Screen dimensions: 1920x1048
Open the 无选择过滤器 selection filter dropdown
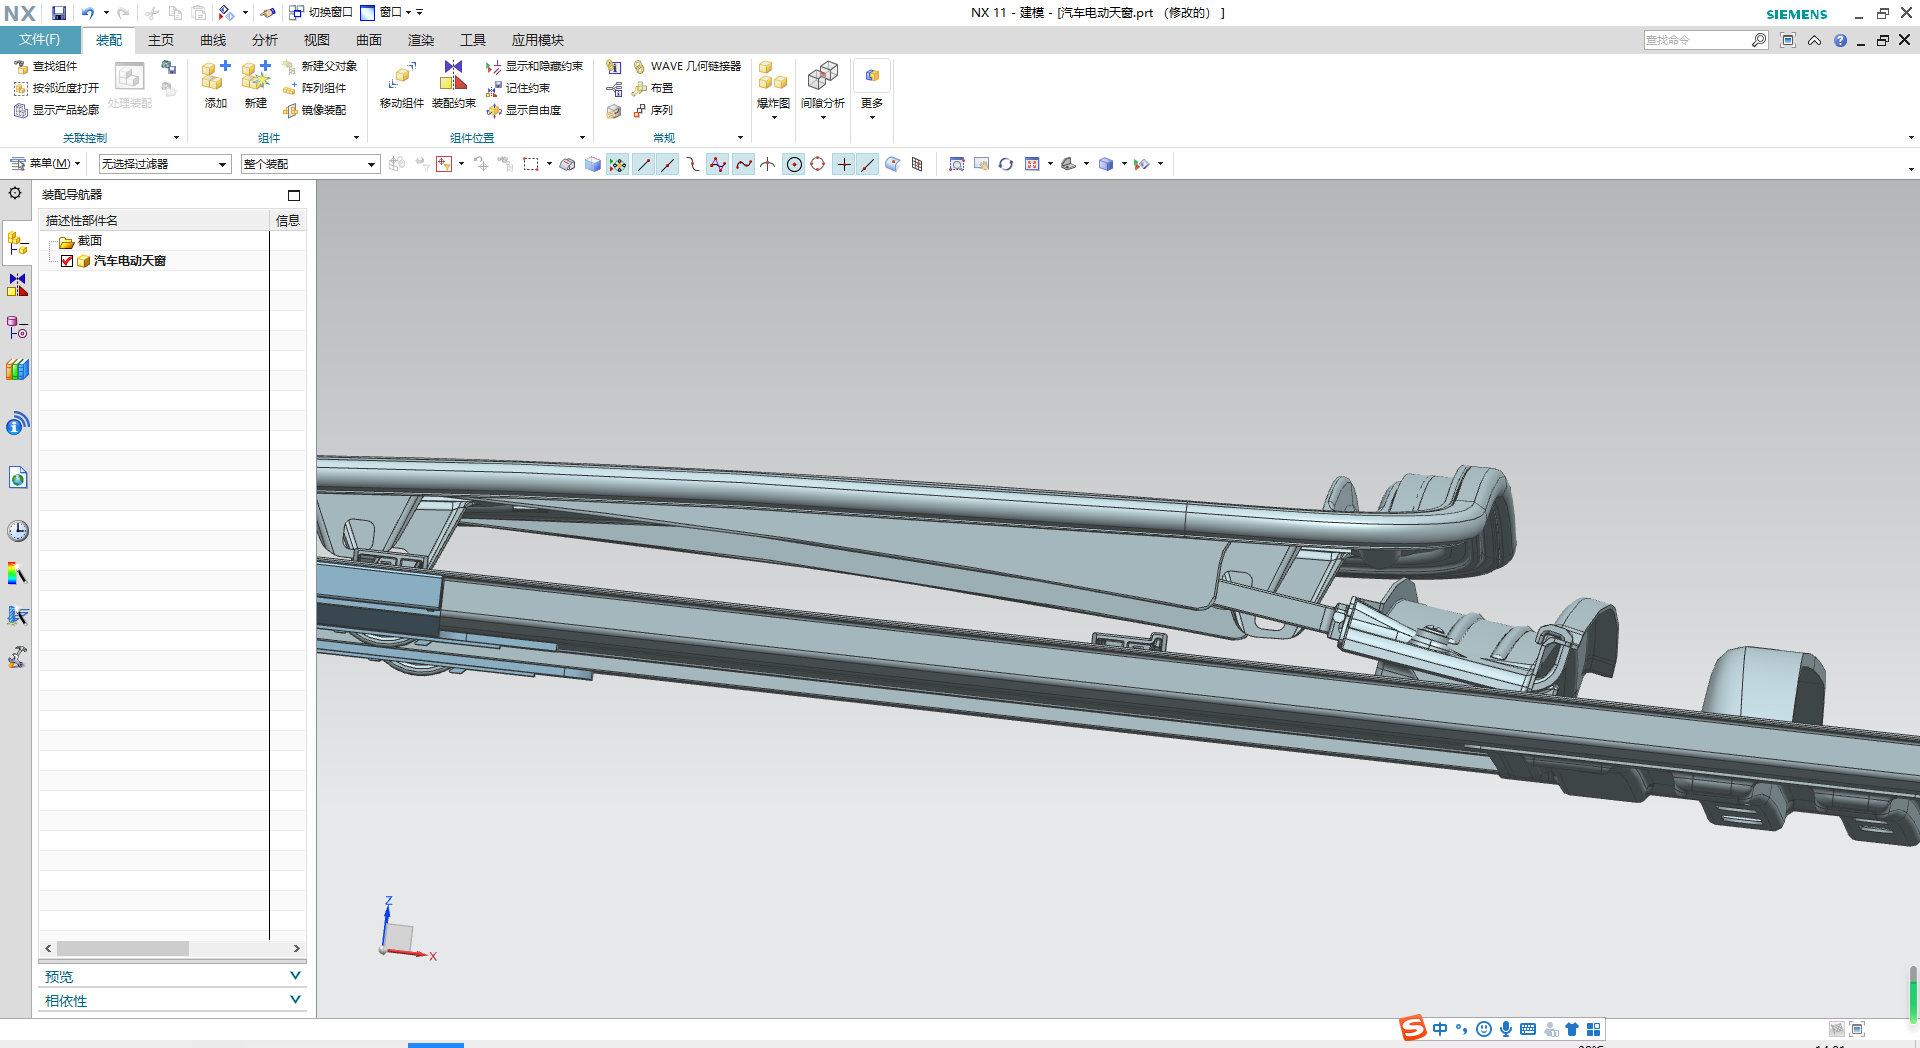point(165,164)
